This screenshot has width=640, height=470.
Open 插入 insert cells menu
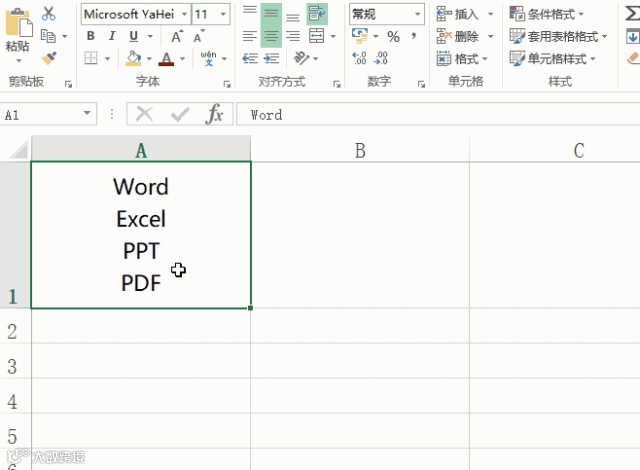pyautogui.click(x=465, y=14)
